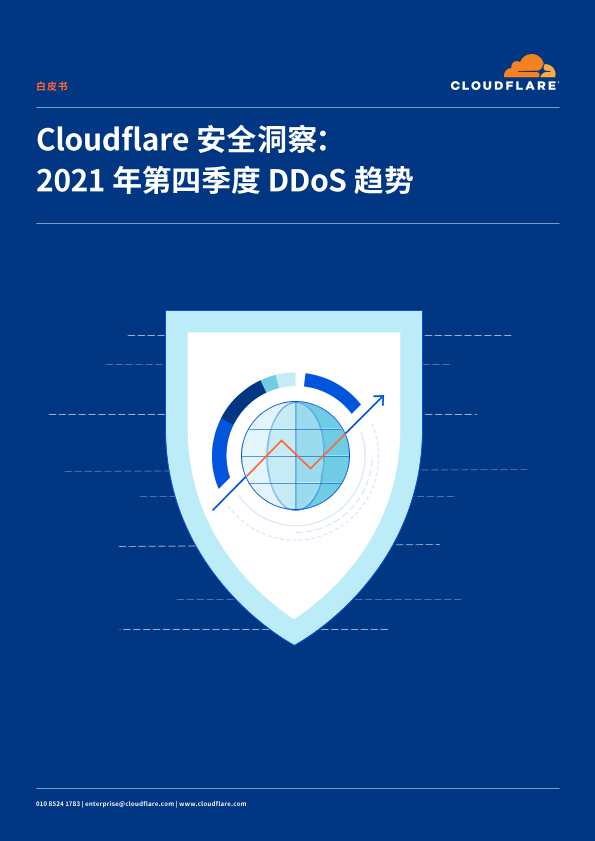Click the orange 白皮书 label

pyautogui.click(x=52, y=86)
